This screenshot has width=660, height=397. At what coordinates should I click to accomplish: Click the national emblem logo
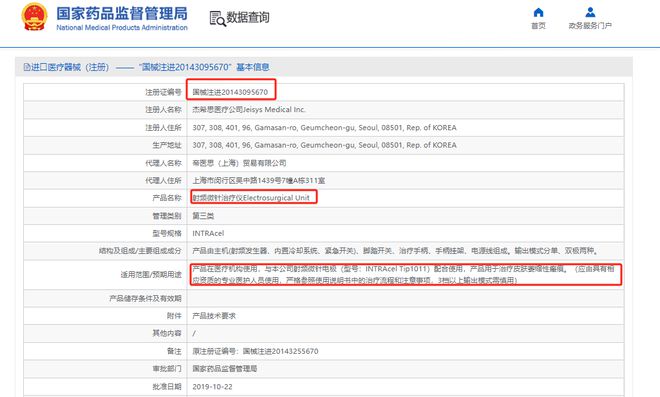[35, 17]
